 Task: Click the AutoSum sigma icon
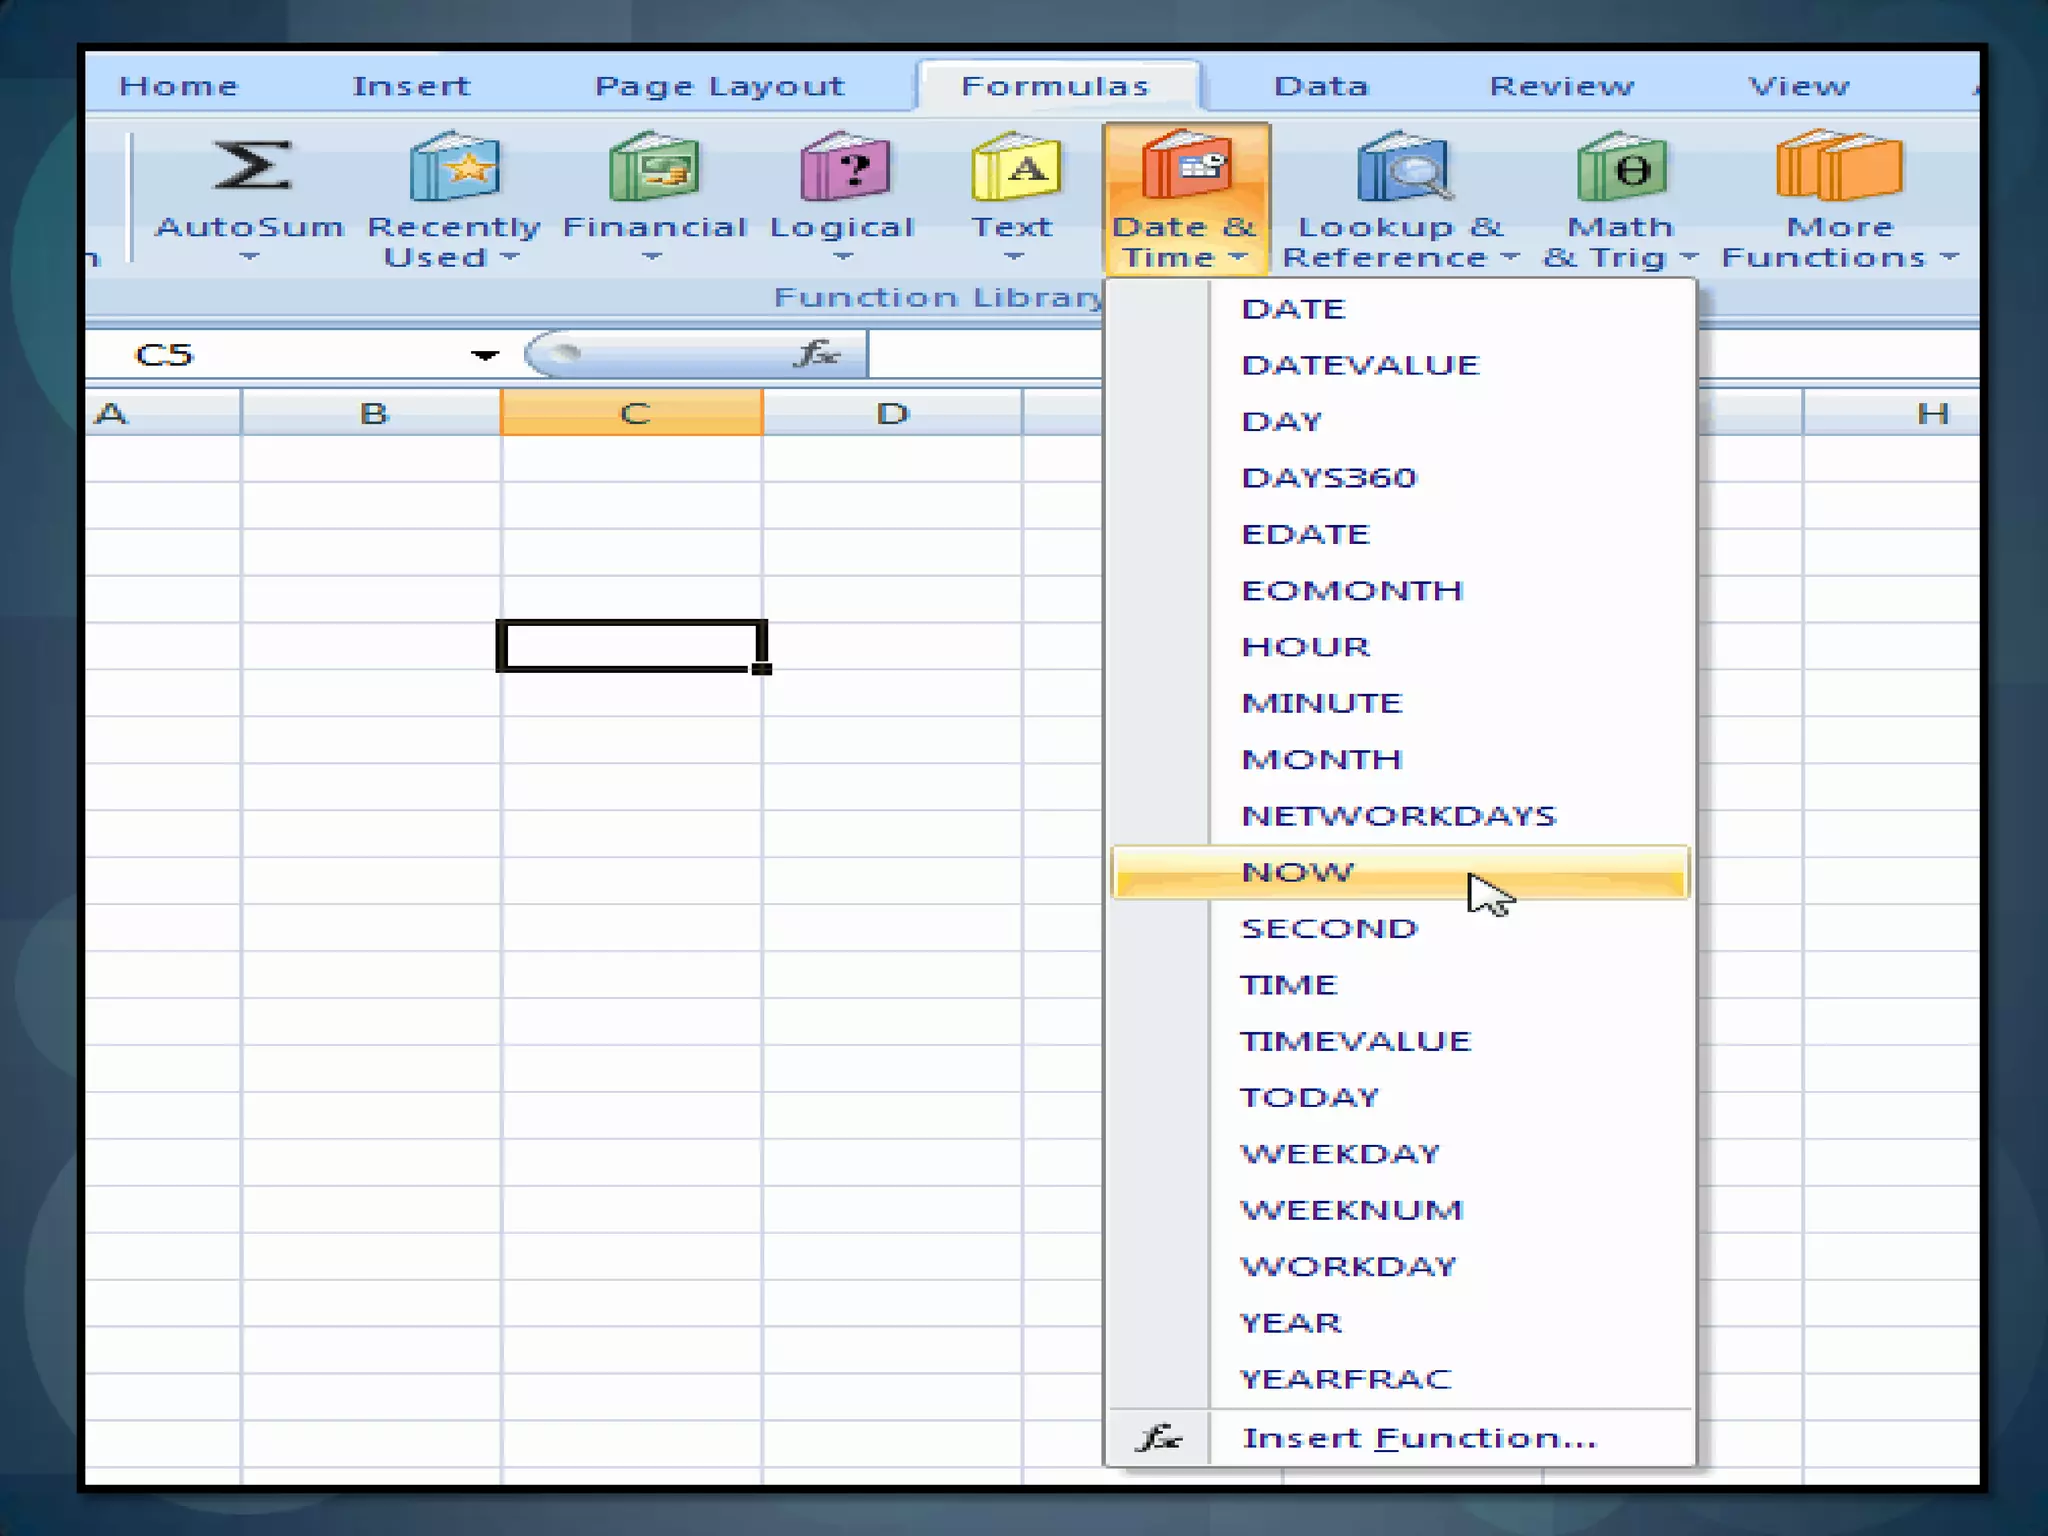(251, 166)
